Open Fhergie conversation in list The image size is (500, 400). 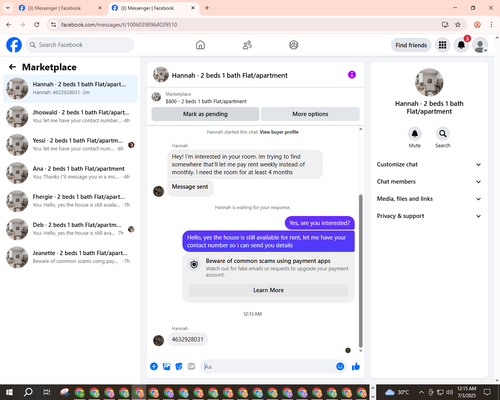tap(70, 201)
